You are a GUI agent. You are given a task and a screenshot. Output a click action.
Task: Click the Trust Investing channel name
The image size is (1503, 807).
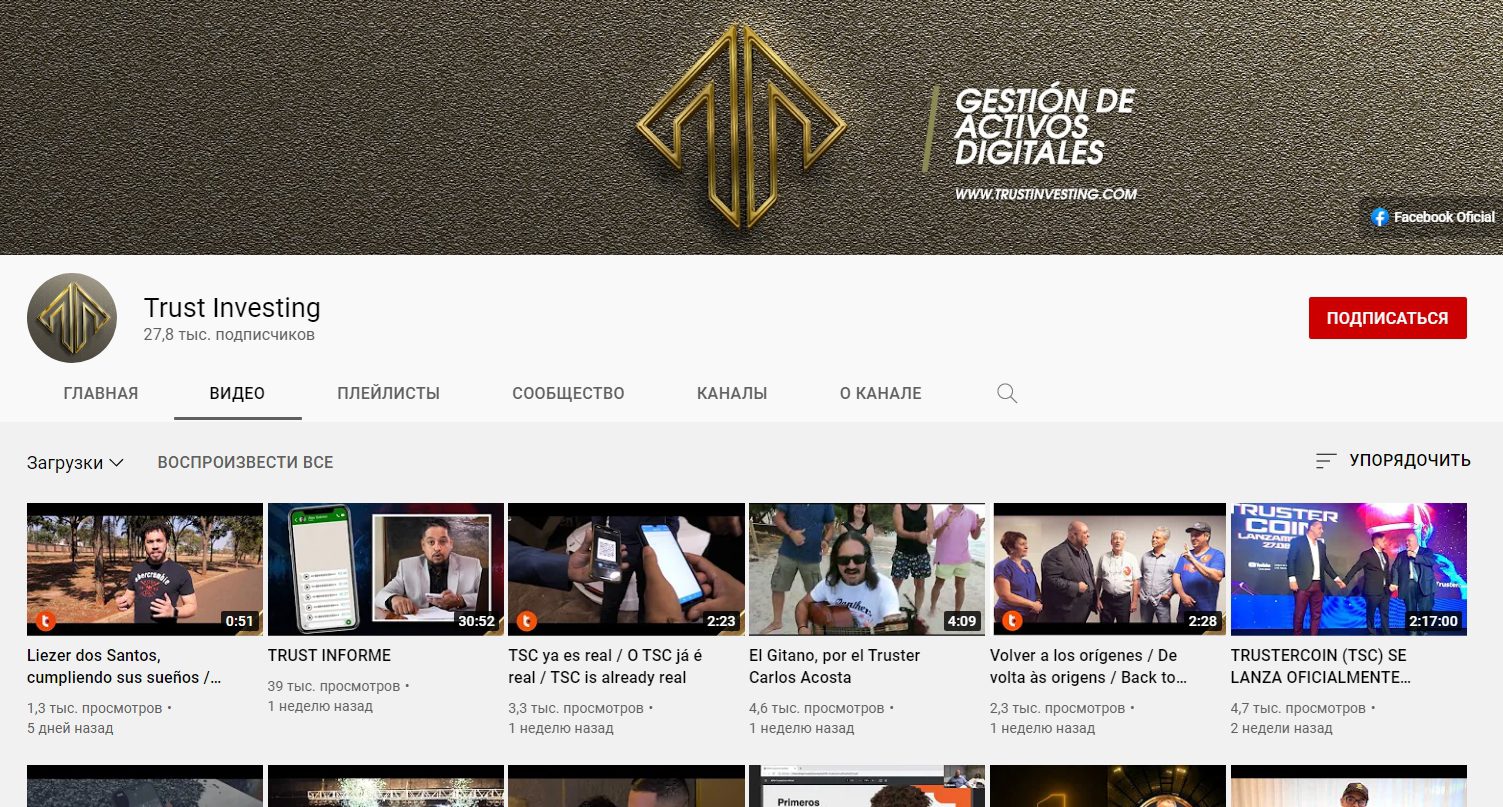click(232, 308)
